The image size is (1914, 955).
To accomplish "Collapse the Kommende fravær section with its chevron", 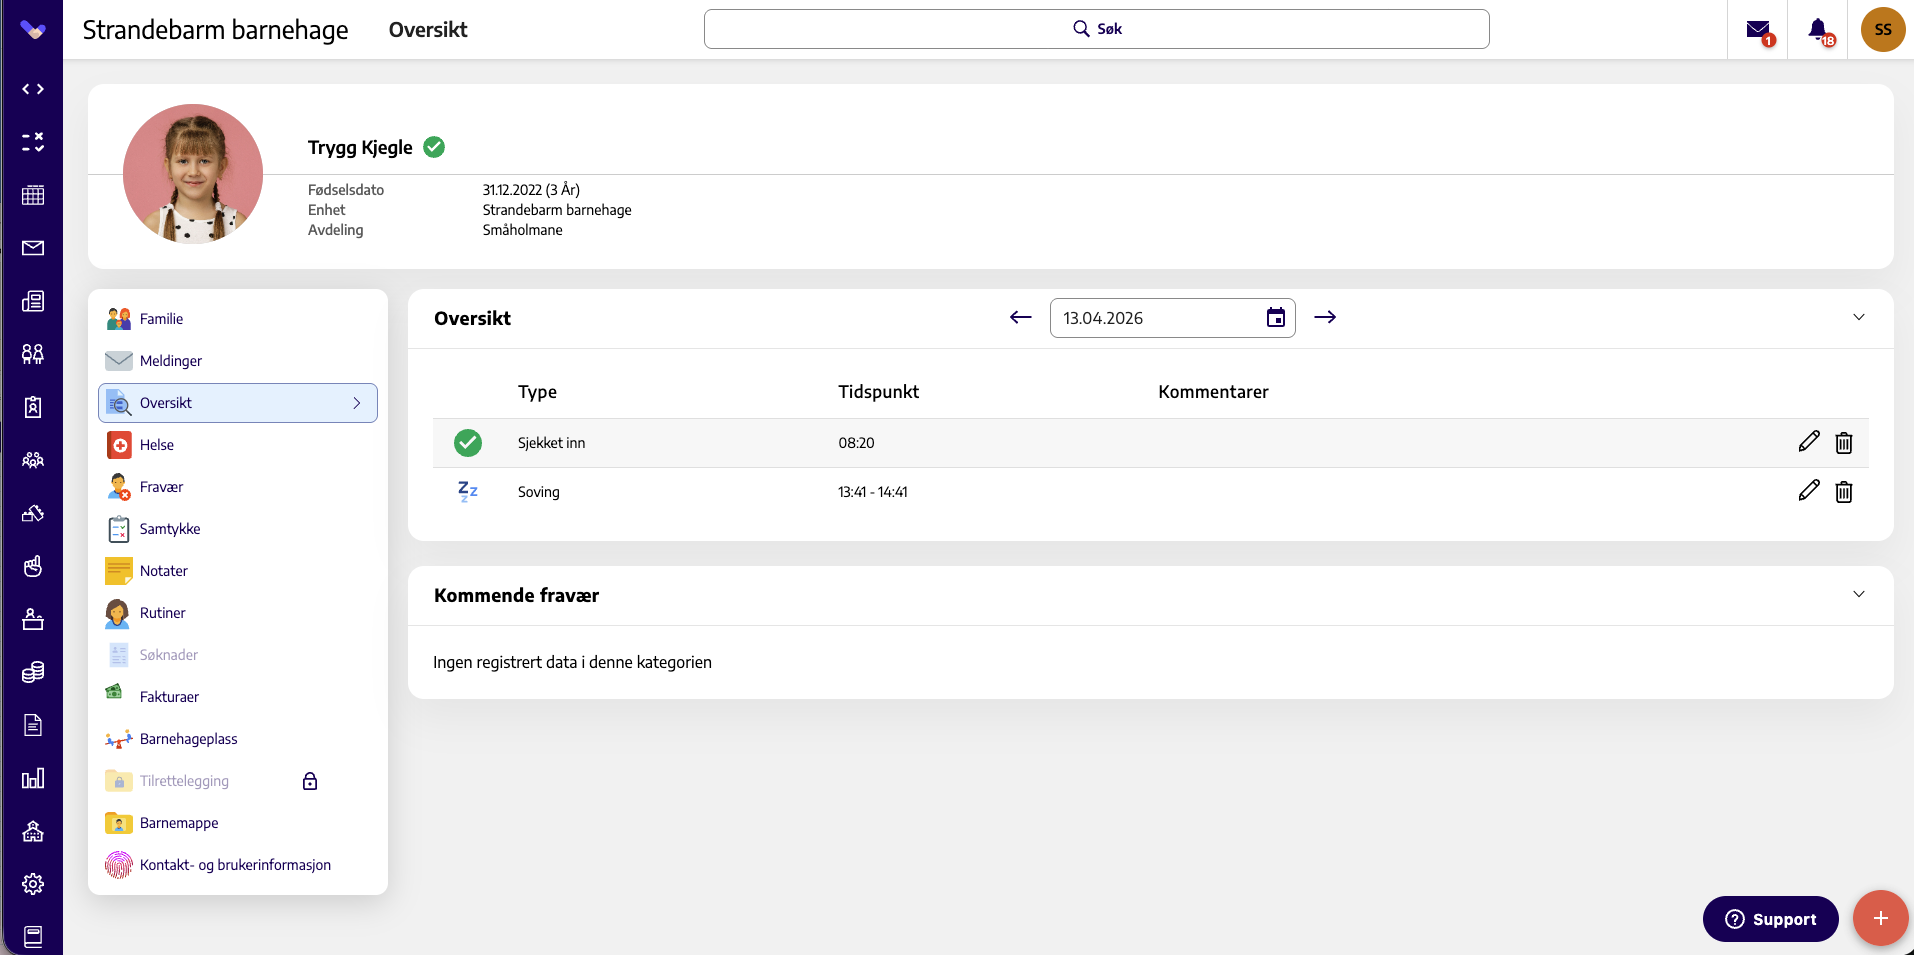I will click(1859, 594).
